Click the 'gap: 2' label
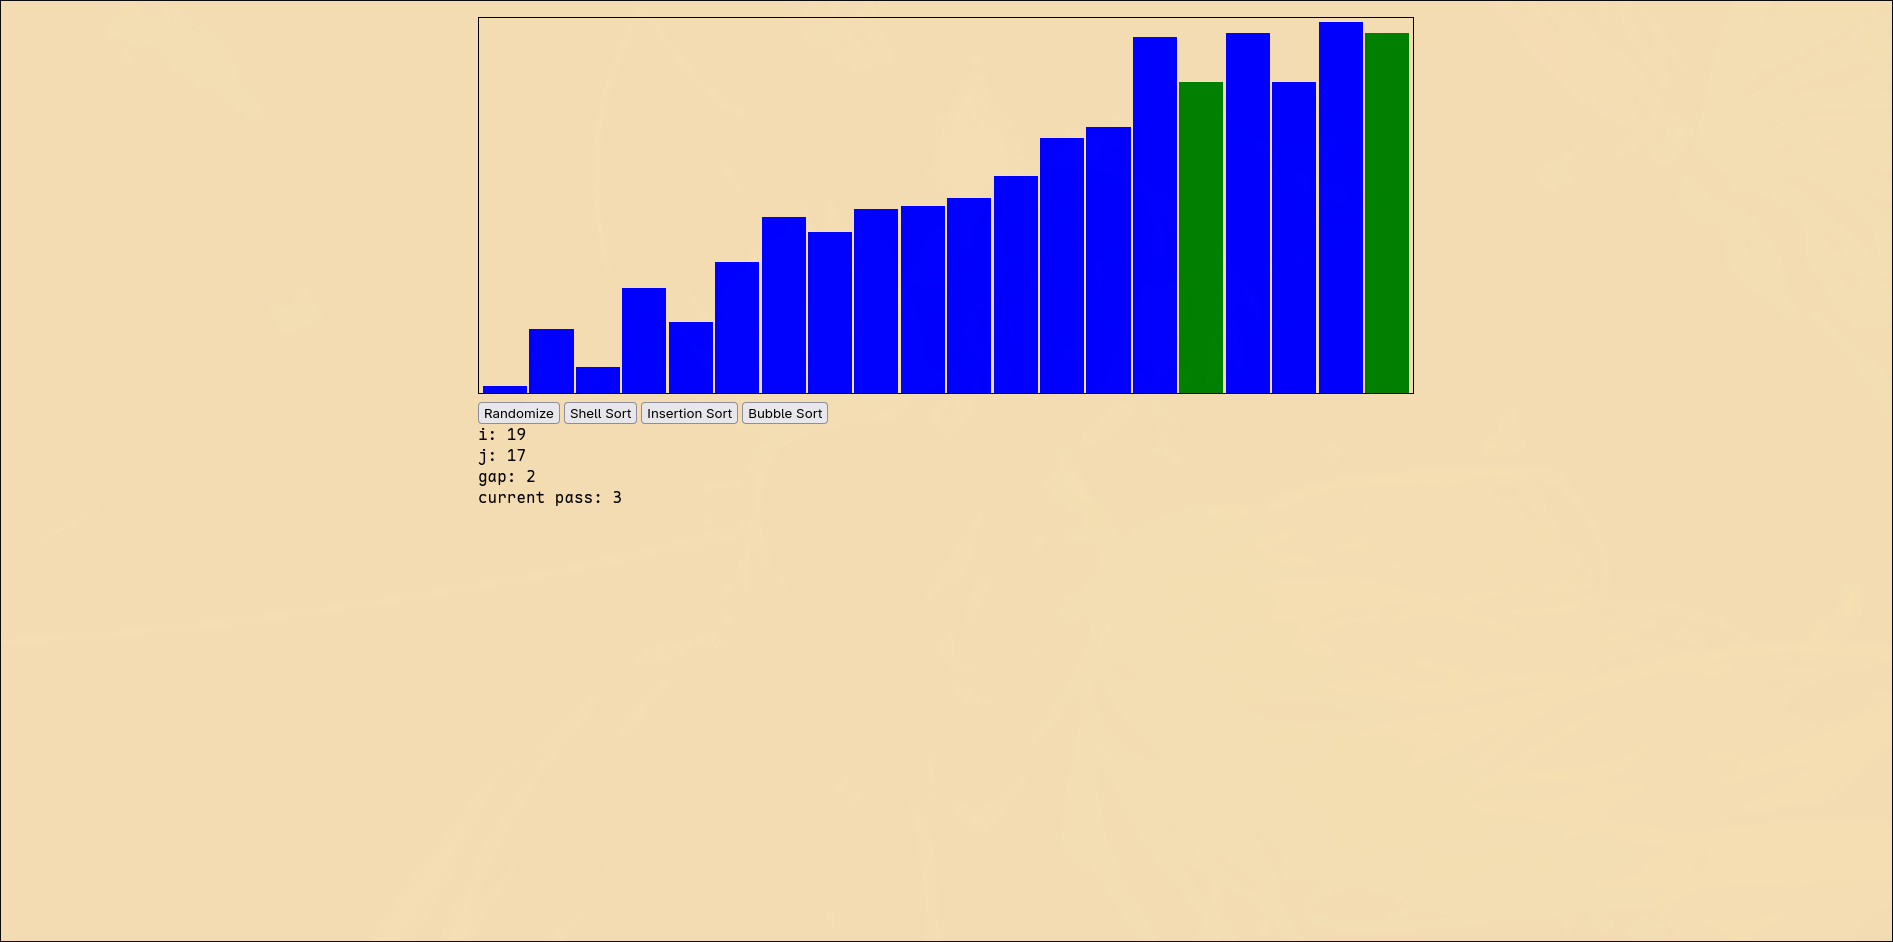This screenshot has height=942, width=1893. [x=506, y=476]
